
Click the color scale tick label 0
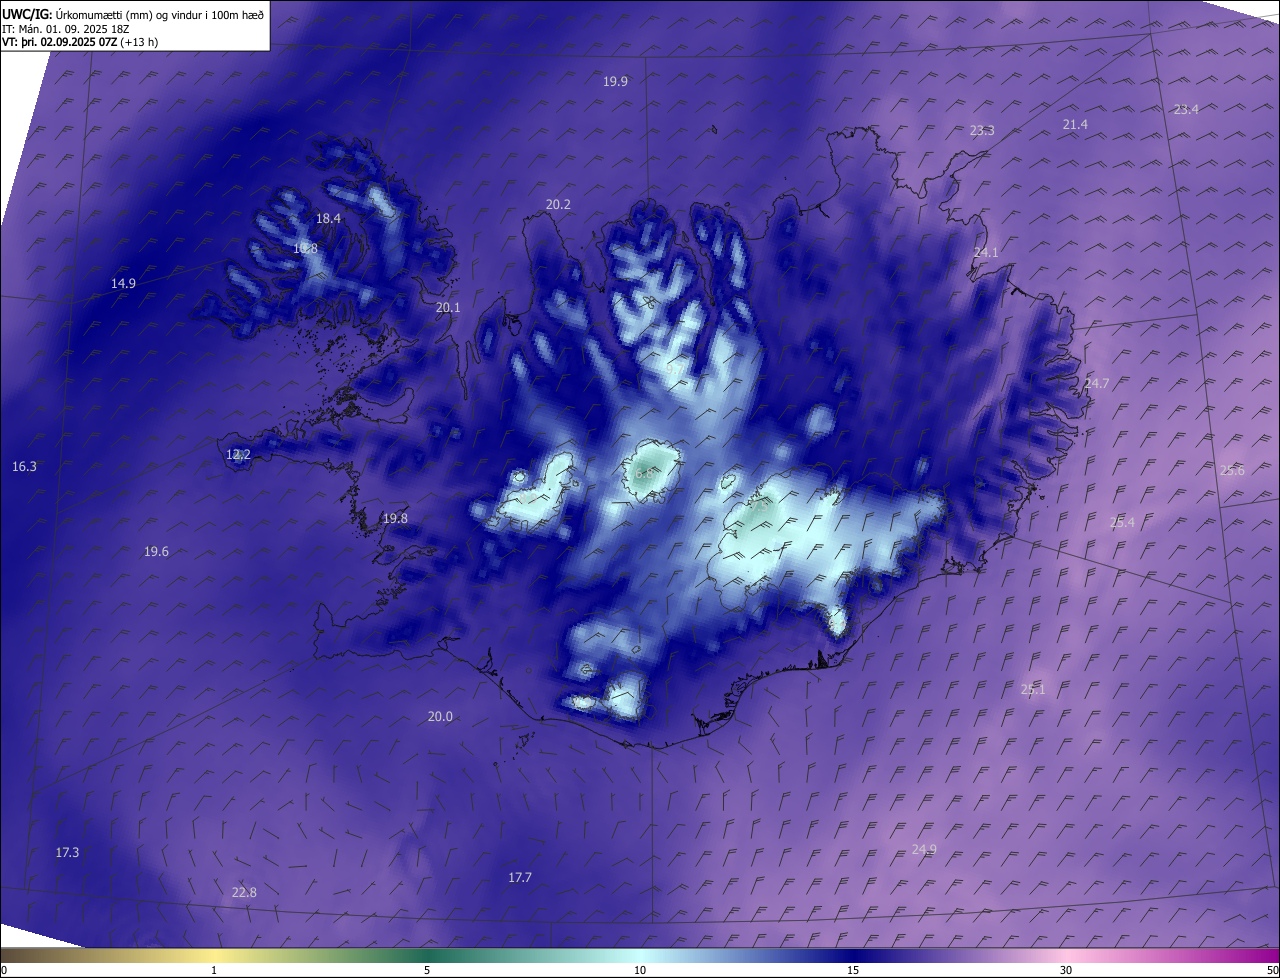(x=4, y=970)
